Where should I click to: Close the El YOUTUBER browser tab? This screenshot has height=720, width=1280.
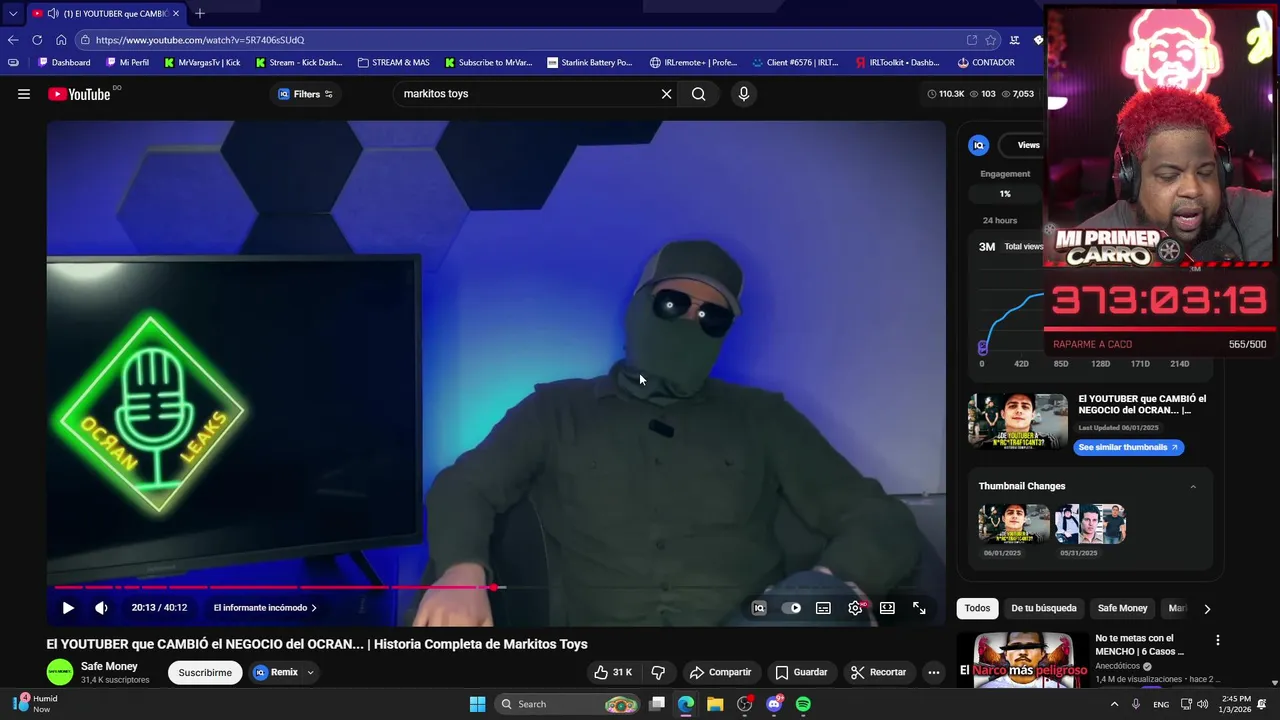click(x=176, y=13)
